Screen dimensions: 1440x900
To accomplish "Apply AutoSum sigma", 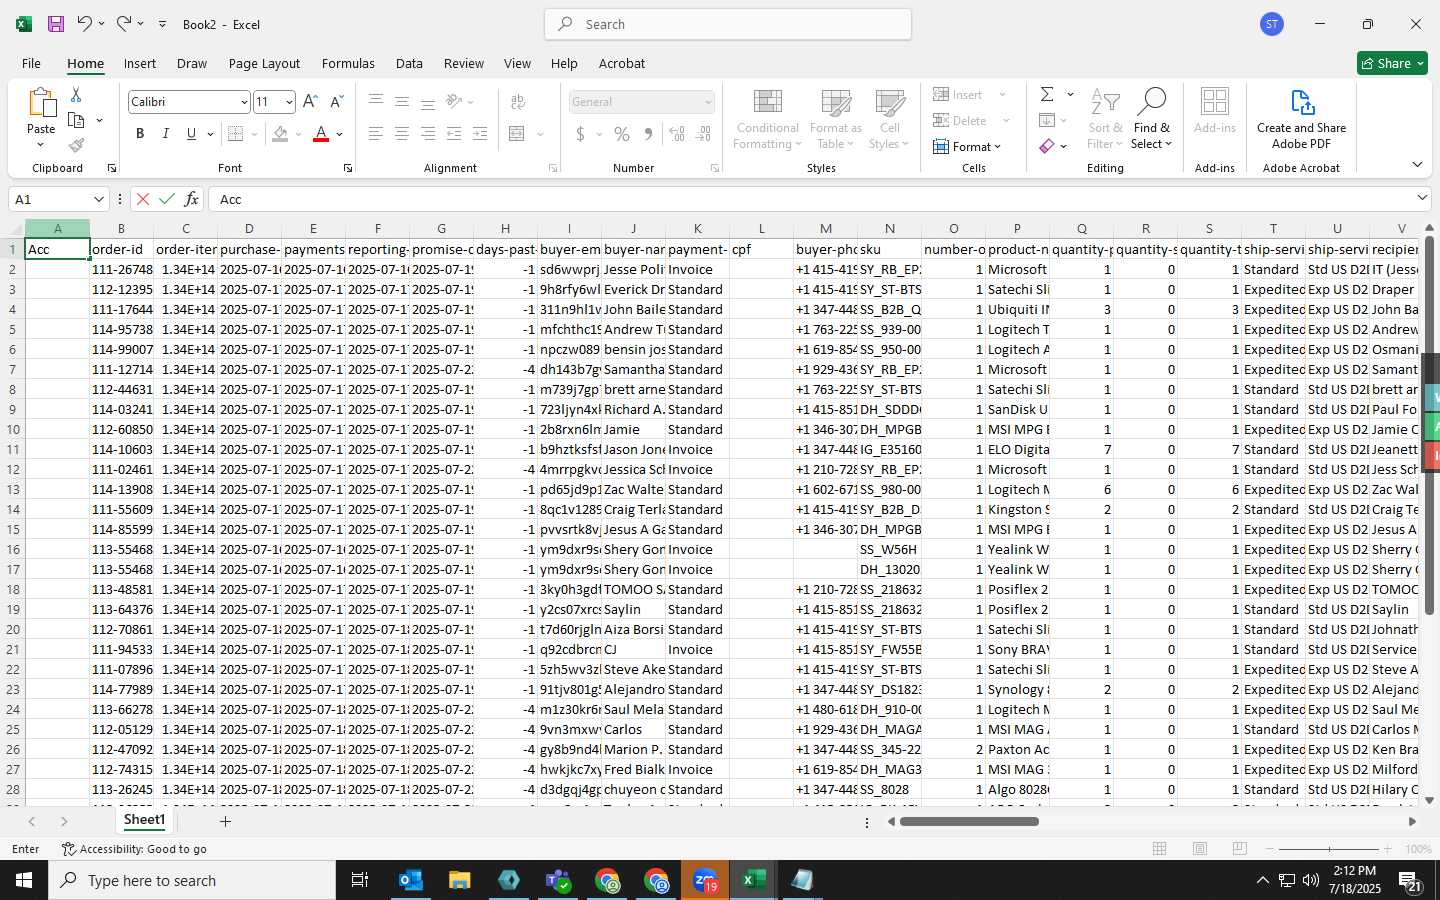I will tap(1047, 94).
